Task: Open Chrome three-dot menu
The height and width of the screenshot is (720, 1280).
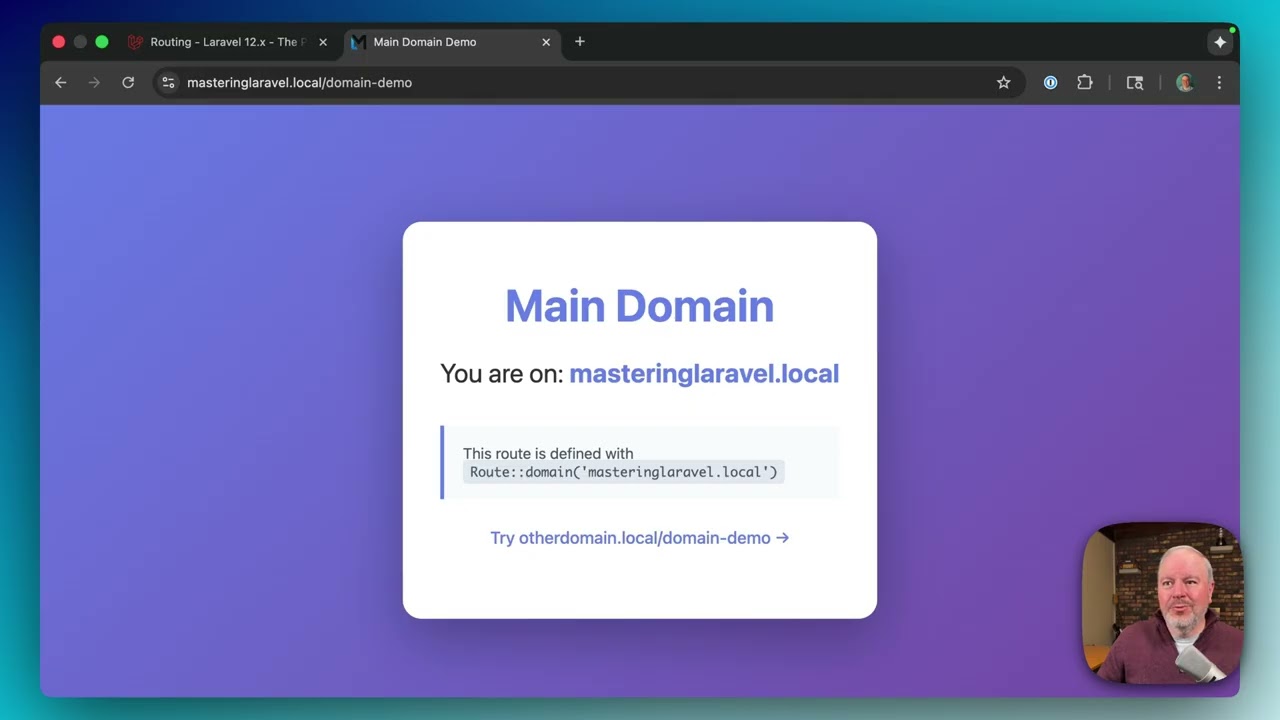Action: point(1219,83)
